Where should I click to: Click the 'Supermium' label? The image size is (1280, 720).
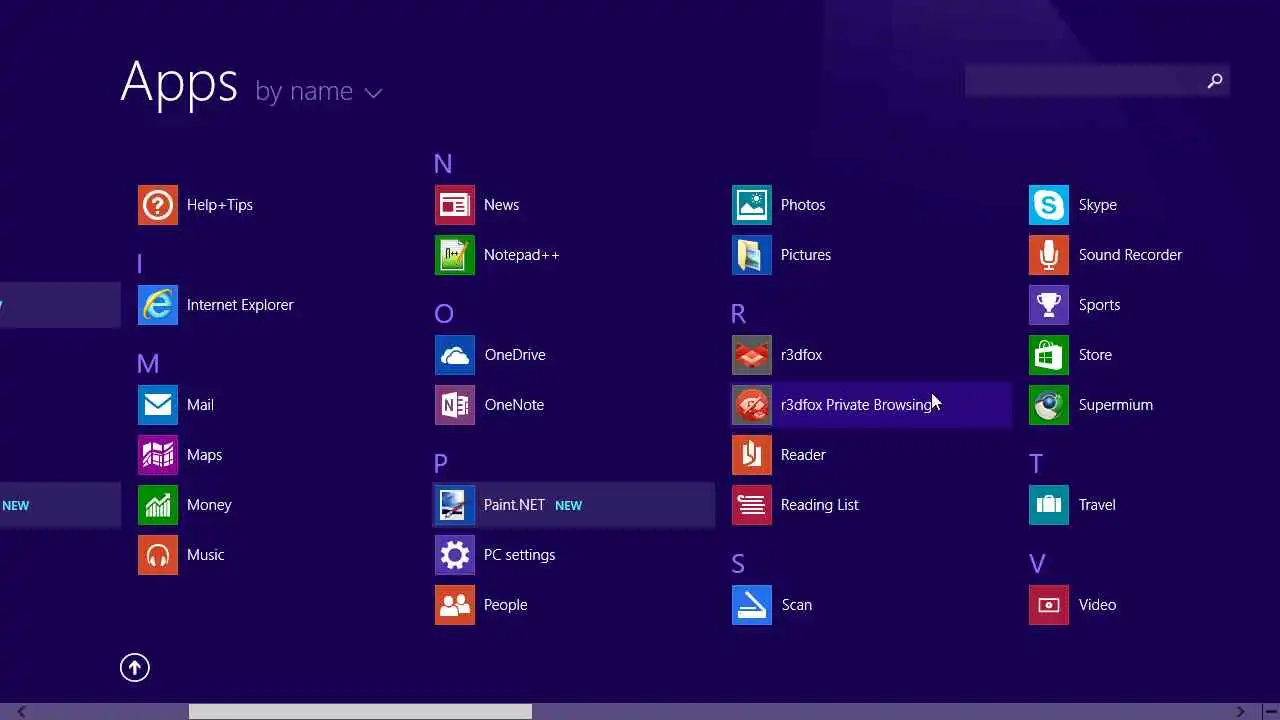(1116, 405)
